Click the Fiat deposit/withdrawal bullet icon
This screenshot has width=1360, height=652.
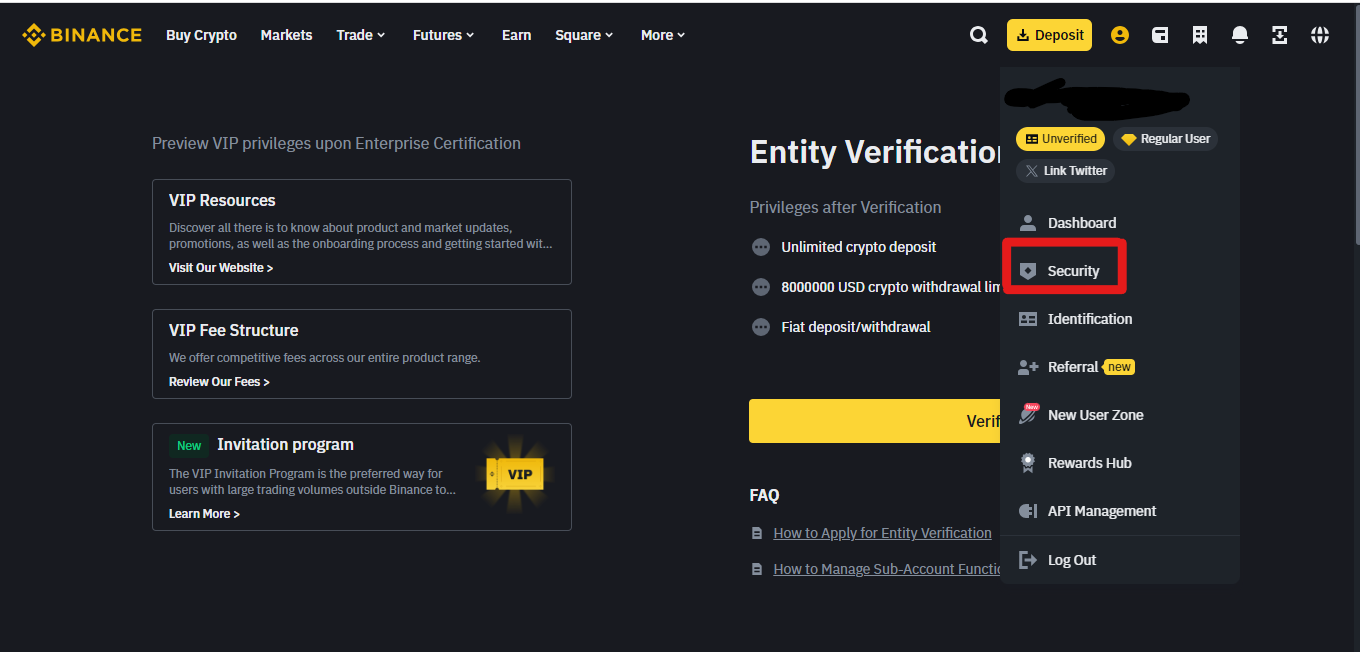pos(761,327)
